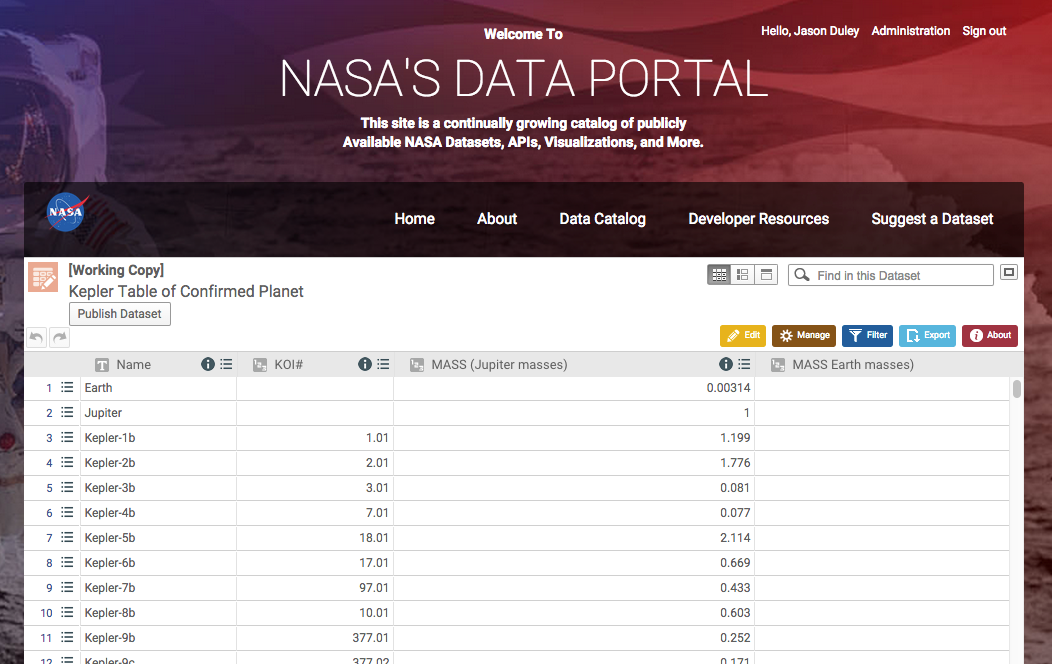The image size is (1052, 664).
Task: Open the Manage panel
Action: coord(804,335)
